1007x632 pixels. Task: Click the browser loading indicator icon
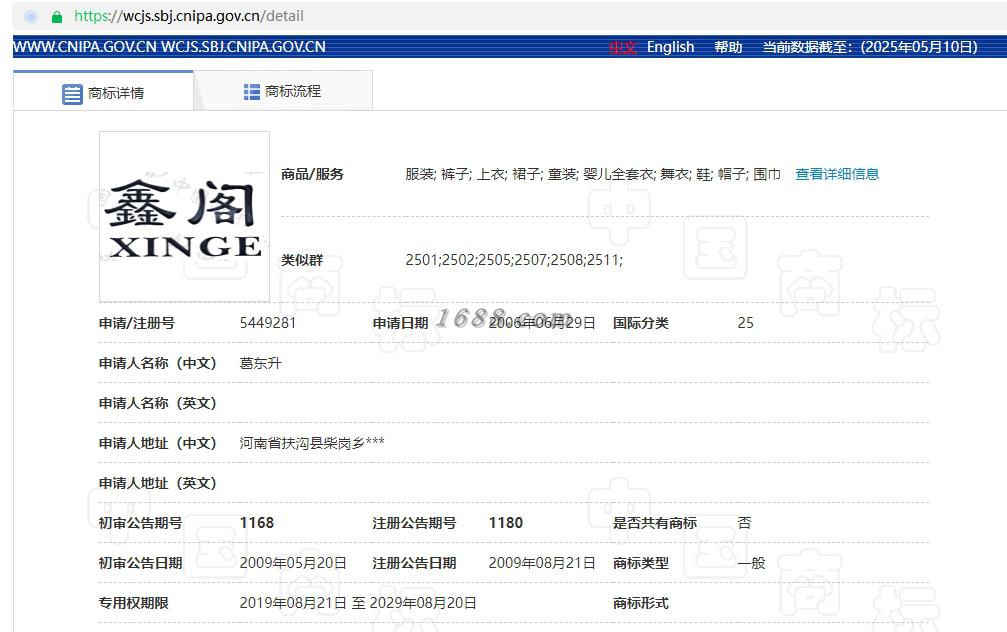(x=31, y=17)
